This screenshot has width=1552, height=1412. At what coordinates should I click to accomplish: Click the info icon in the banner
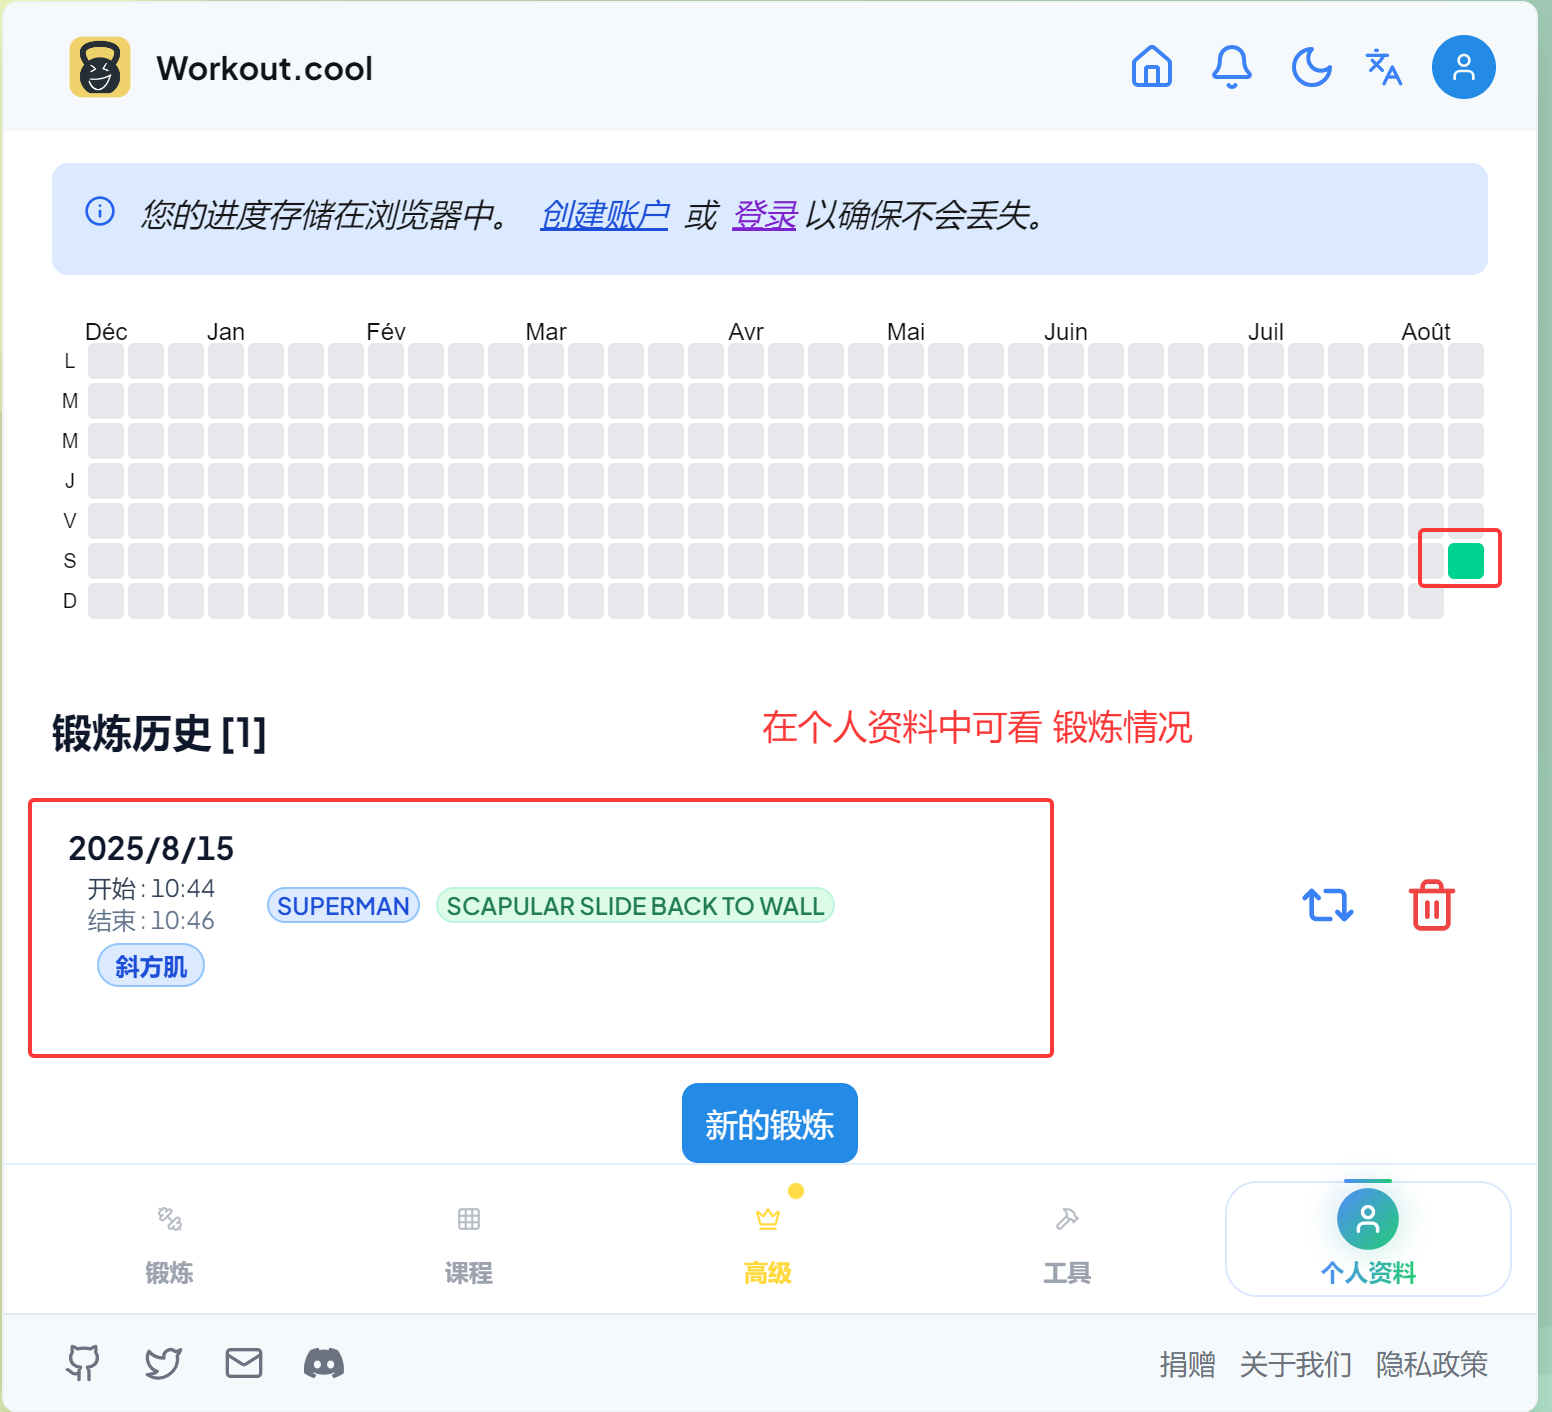pos(100,211)
